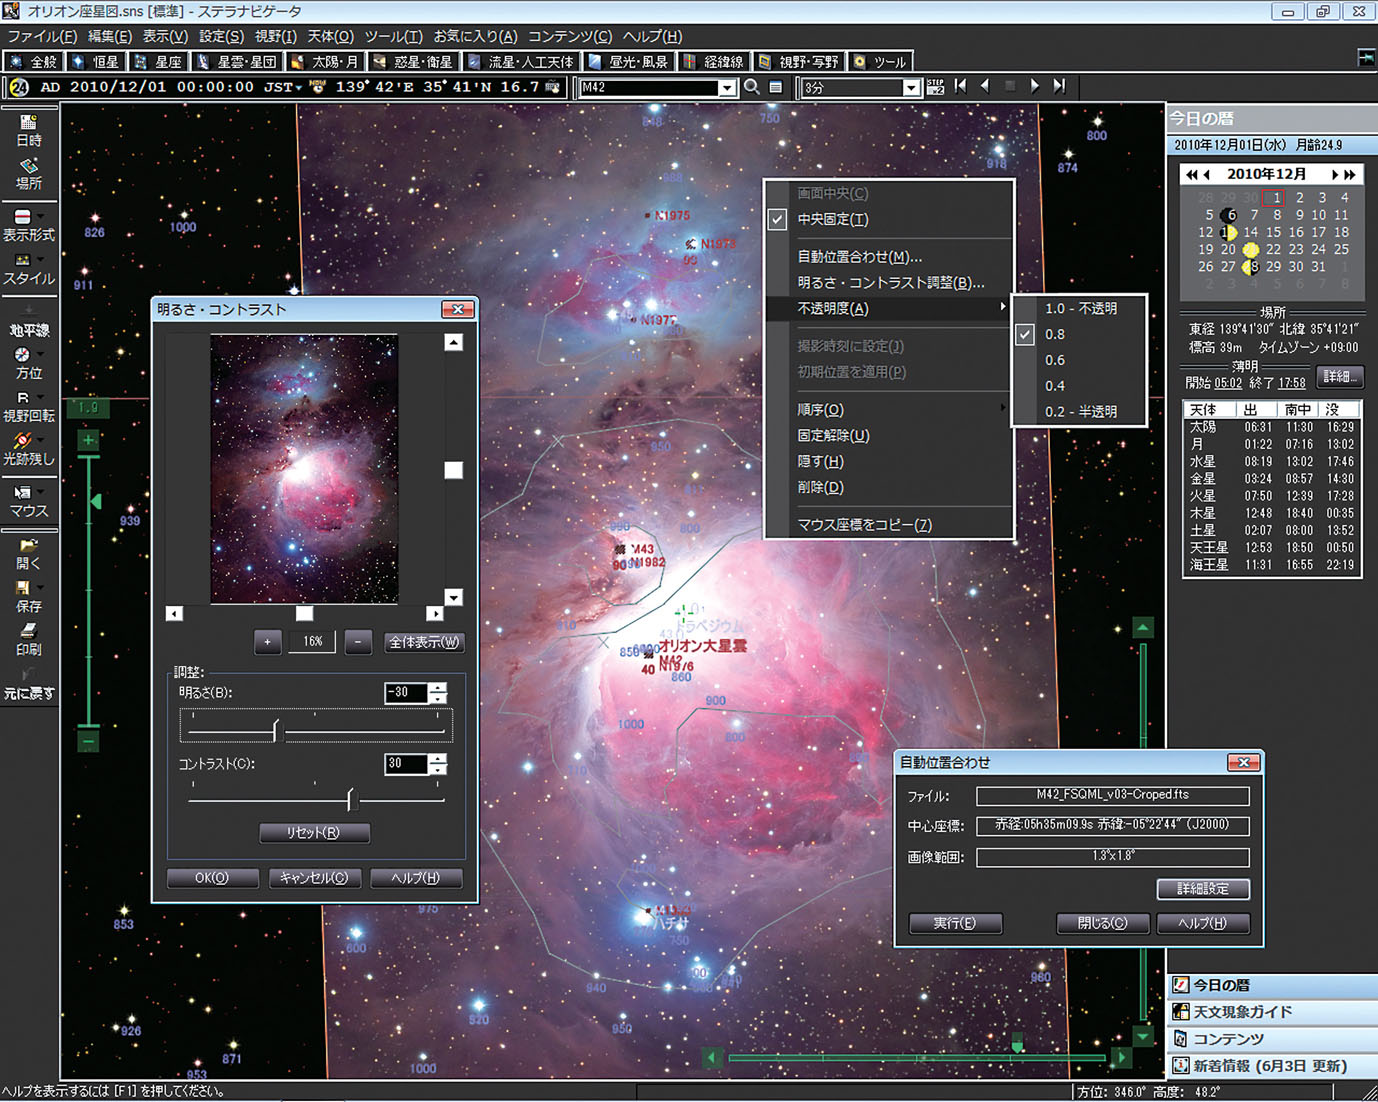Click the green right arrow on horizontal scroll

click(1121, 1057)
